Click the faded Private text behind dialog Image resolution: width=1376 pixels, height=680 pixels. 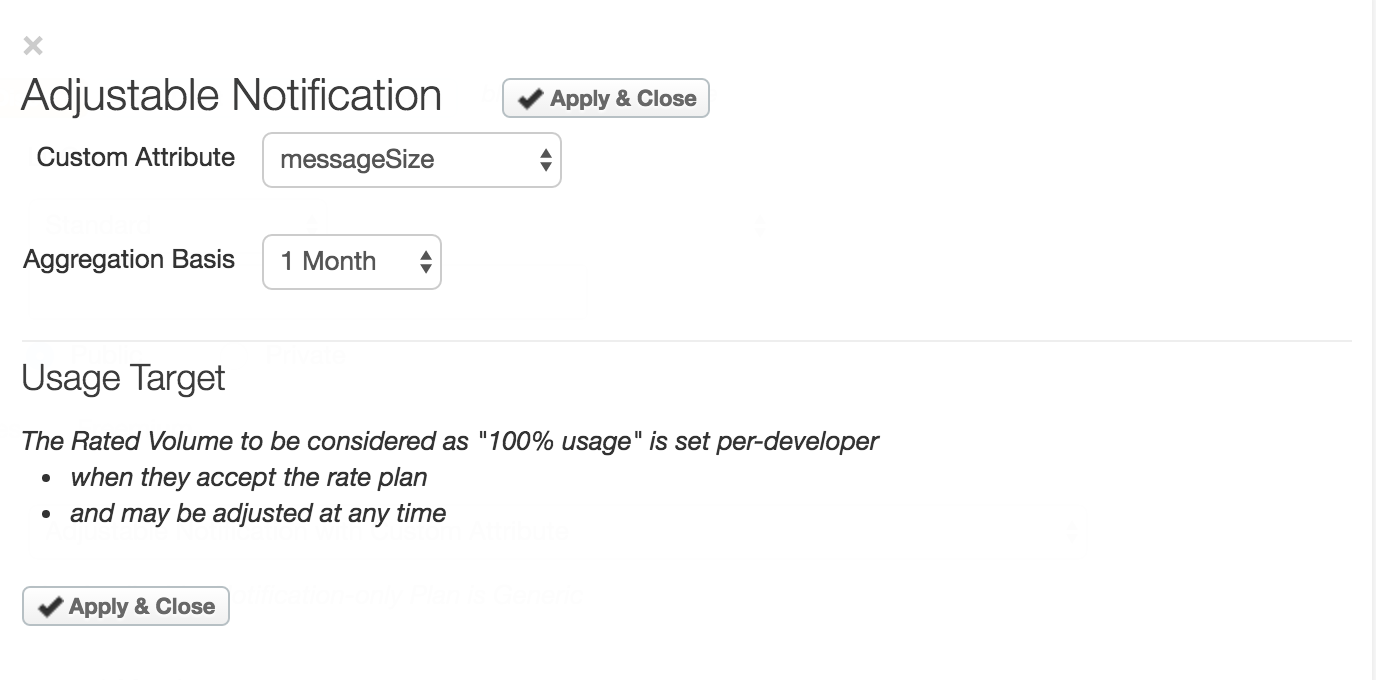tap(305, 354)
